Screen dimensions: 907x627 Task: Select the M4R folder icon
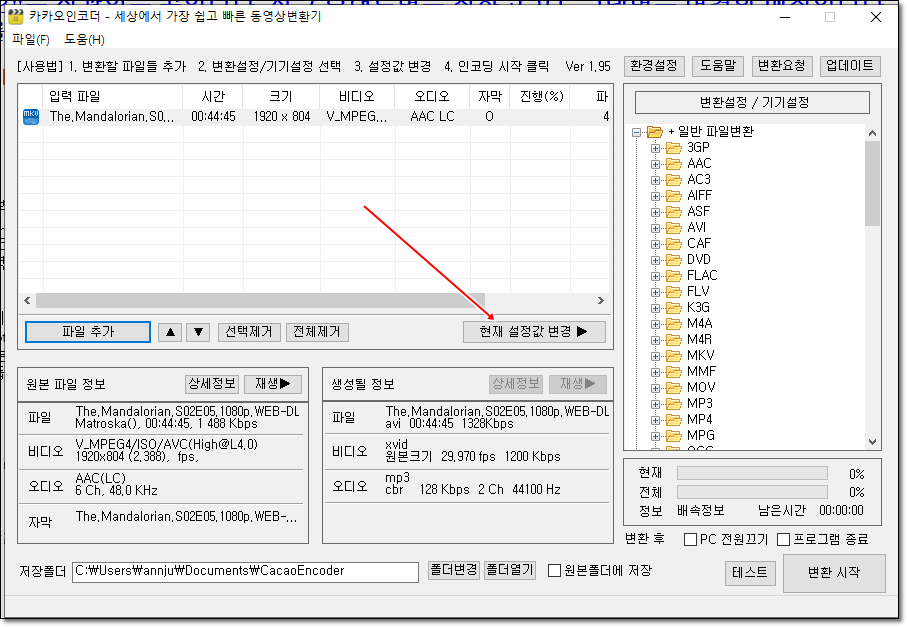673,340
